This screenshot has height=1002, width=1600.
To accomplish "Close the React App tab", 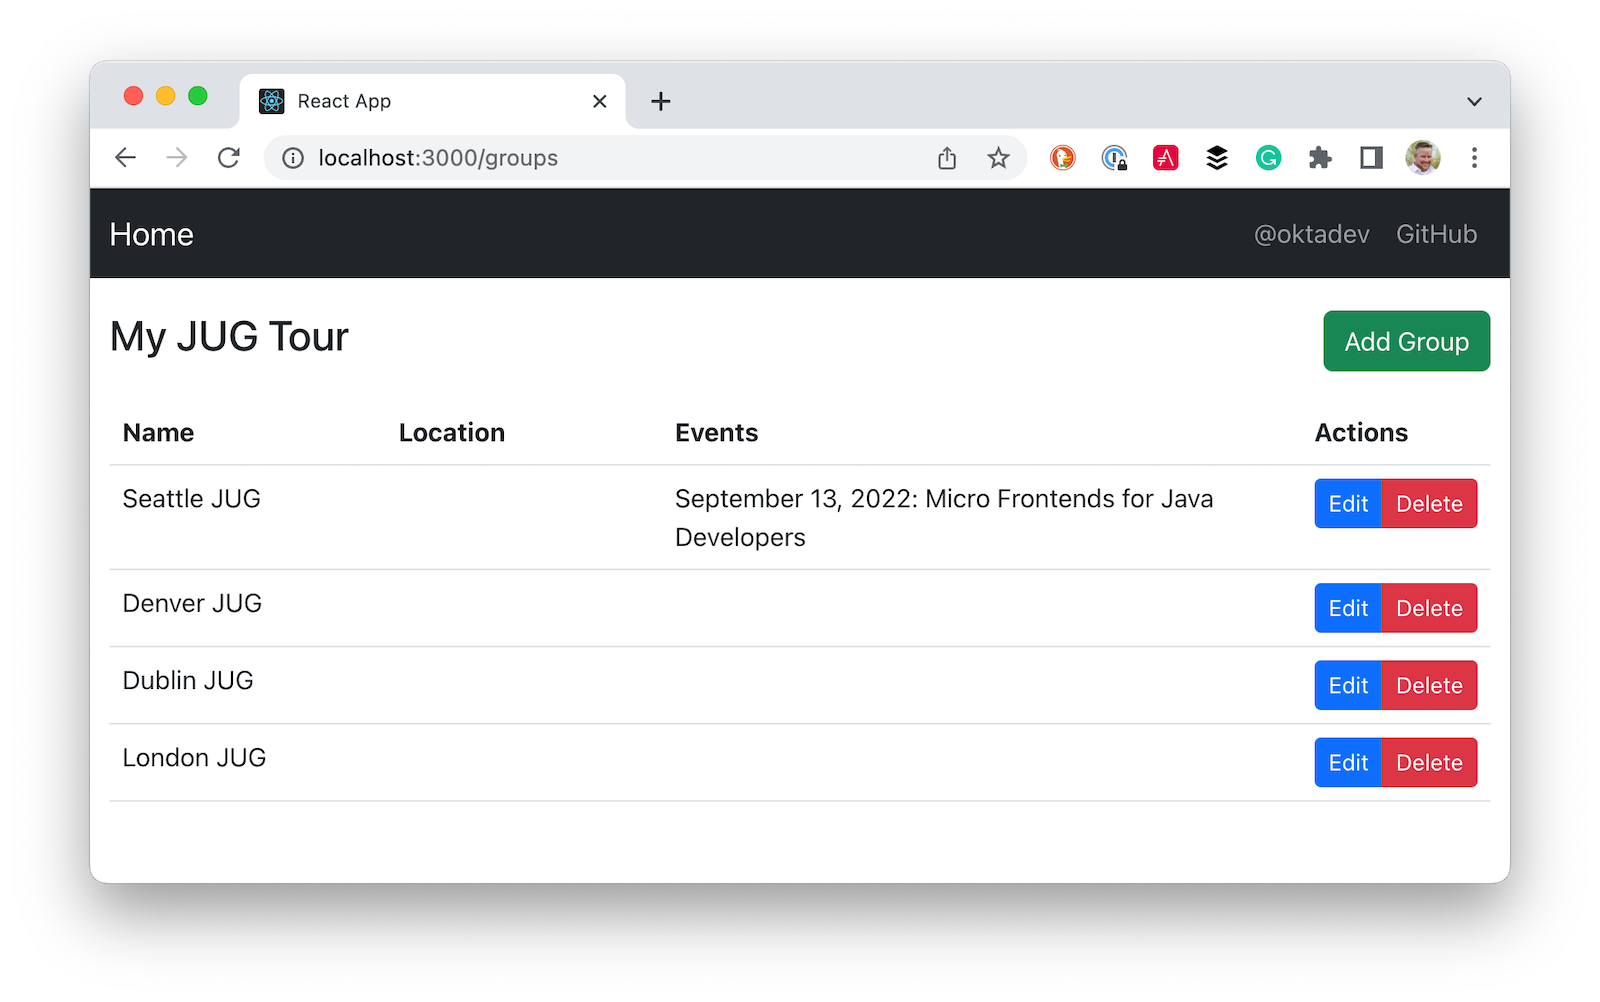I will coord(600,101).
